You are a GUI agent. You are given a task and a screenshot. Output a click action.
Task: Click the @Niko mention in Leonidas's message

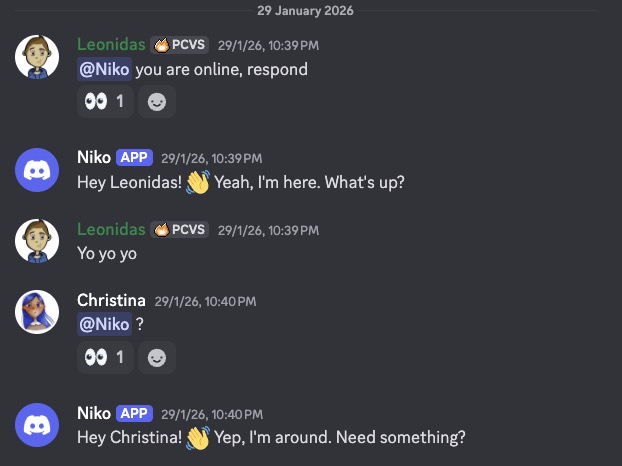pyautogui.click(x=104, y=70)
